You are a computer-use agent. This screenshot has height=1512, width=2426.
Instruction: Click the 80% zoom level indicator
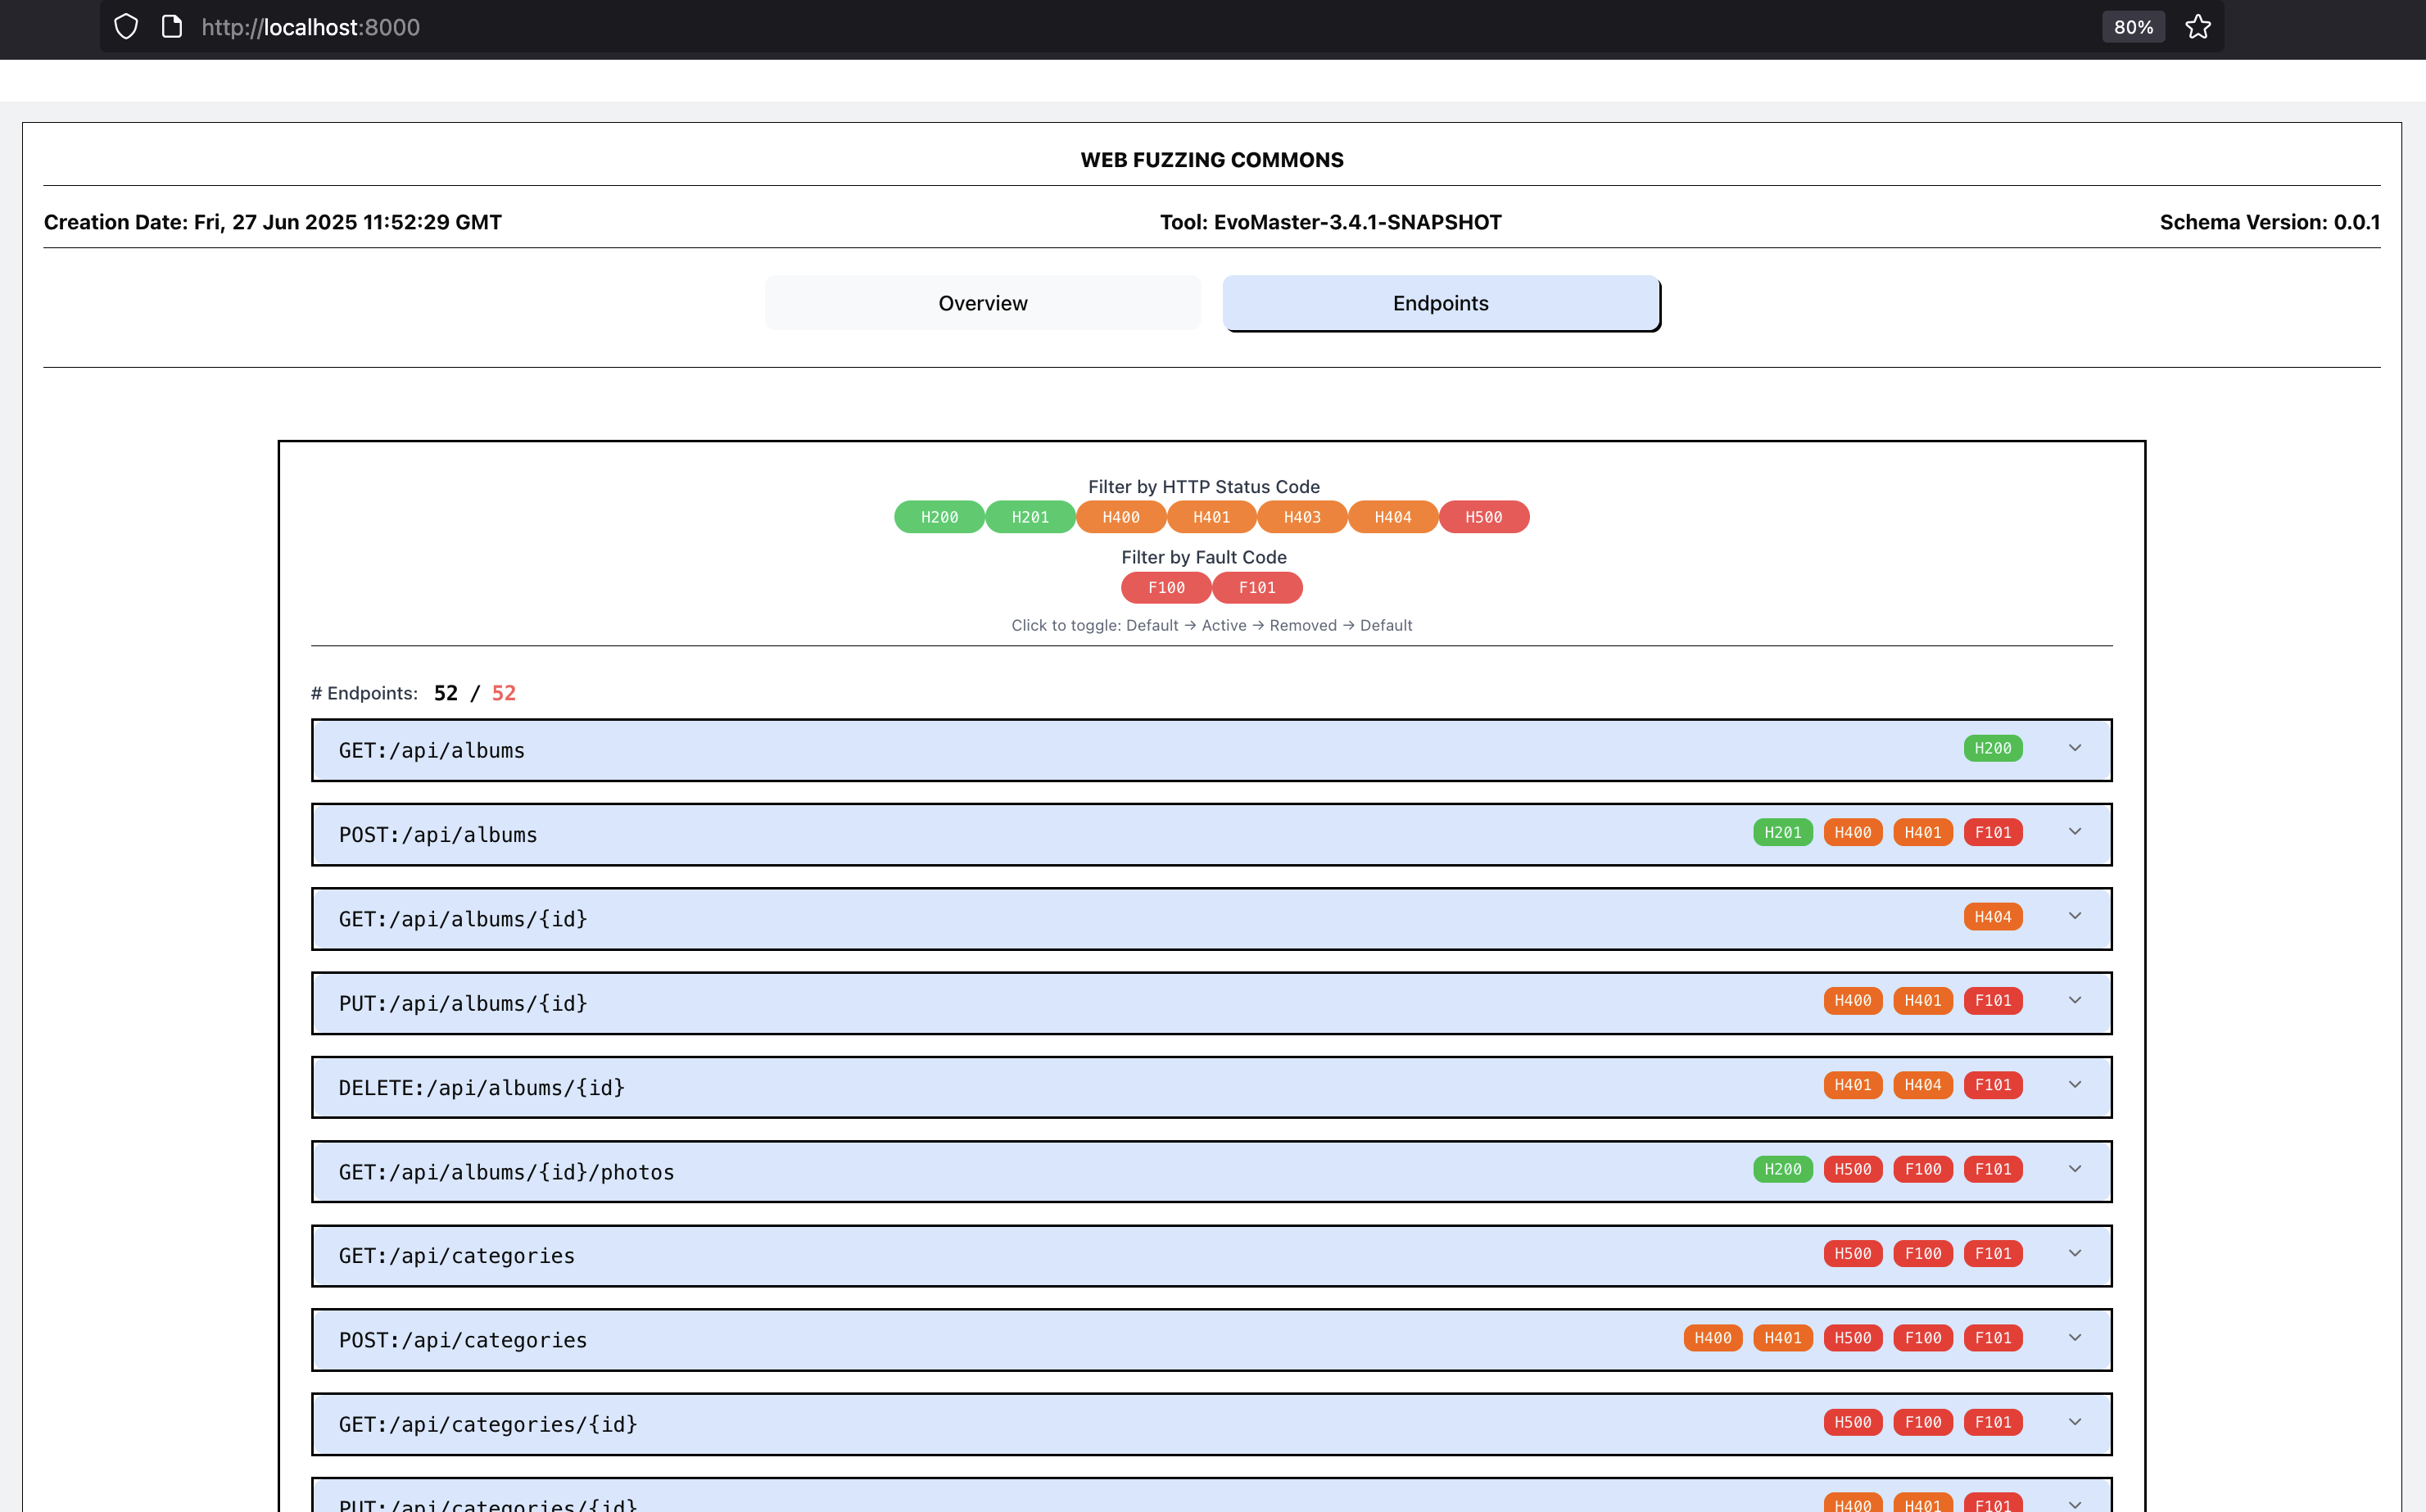pyautogui.click(x=2132, y=27)
